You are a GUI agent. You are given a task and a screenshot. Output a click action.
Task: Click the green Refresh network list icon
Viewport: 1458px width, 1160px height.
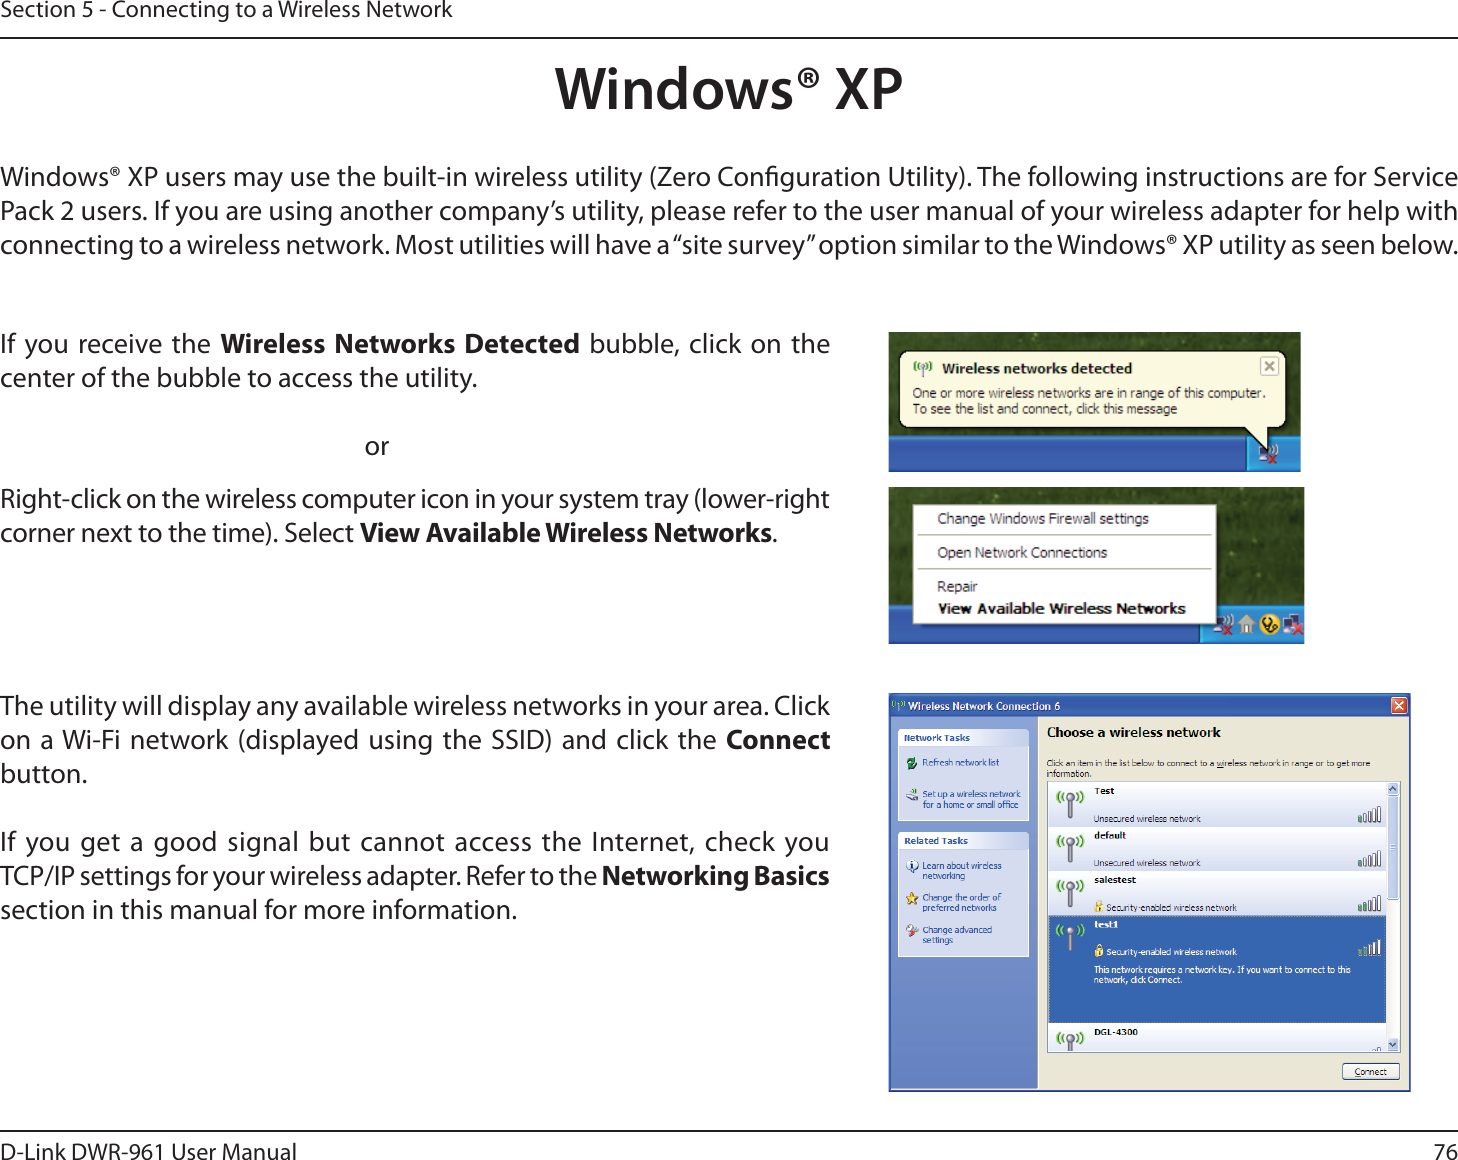pos(912,763)
